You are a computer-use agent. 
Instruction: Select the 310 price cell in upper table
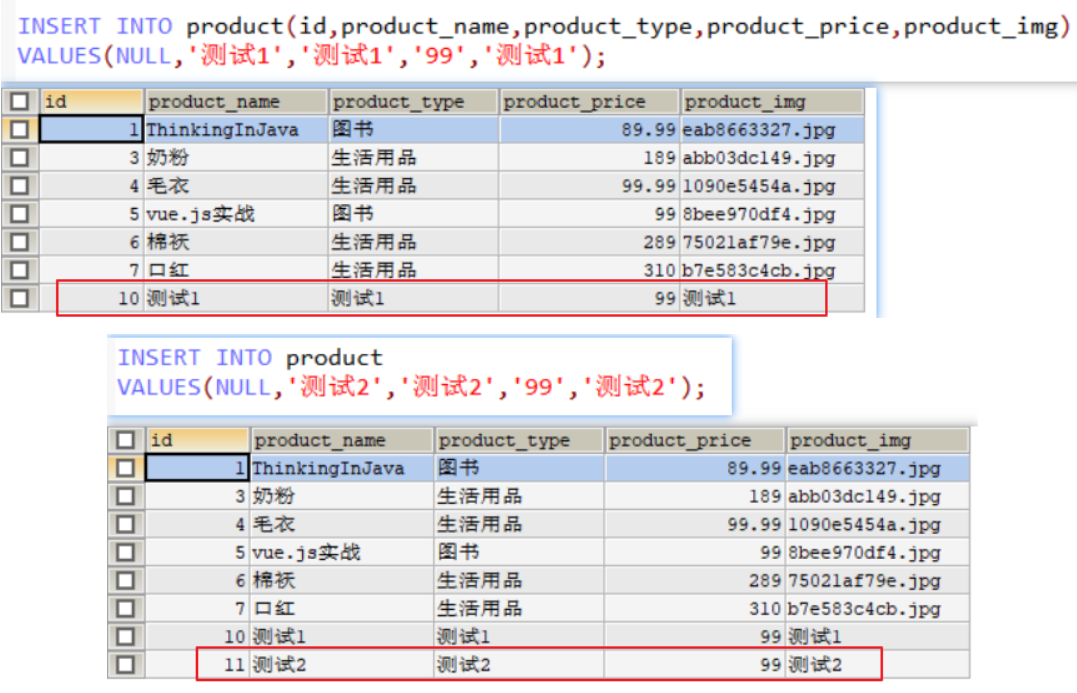589,270
